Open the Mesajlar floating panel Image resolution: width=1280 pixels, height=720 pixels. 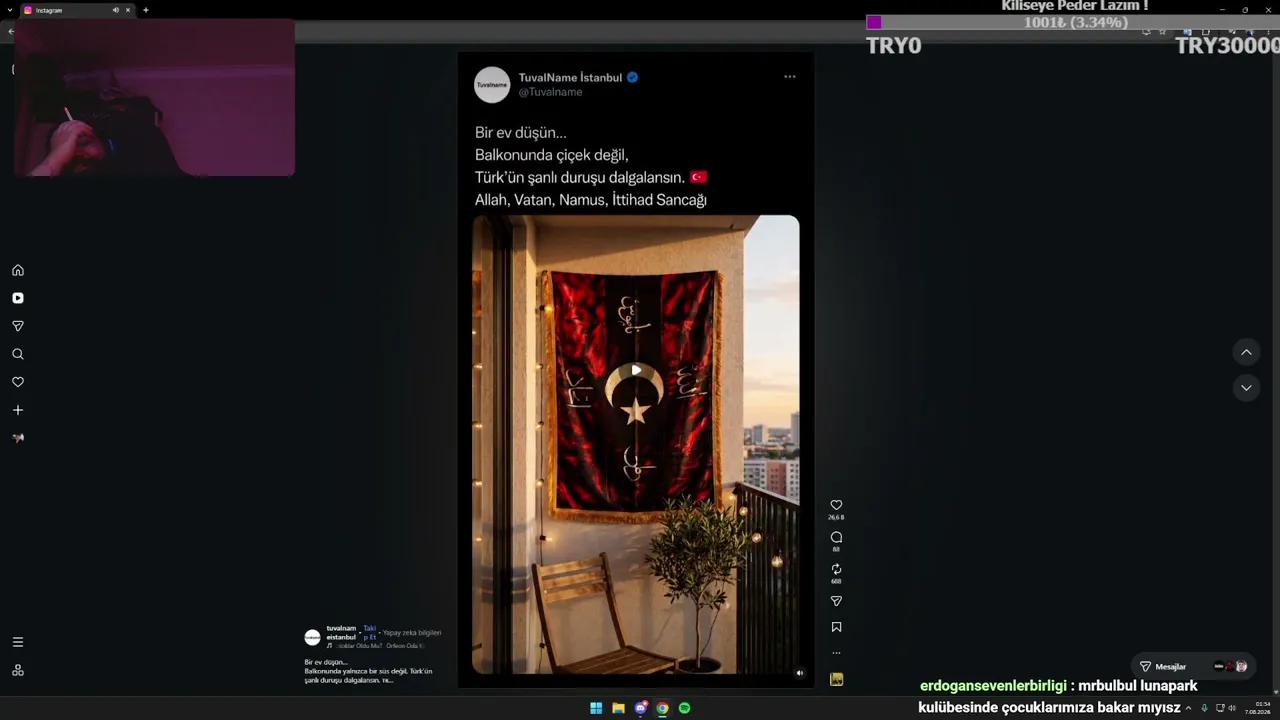pos(1193,666)
